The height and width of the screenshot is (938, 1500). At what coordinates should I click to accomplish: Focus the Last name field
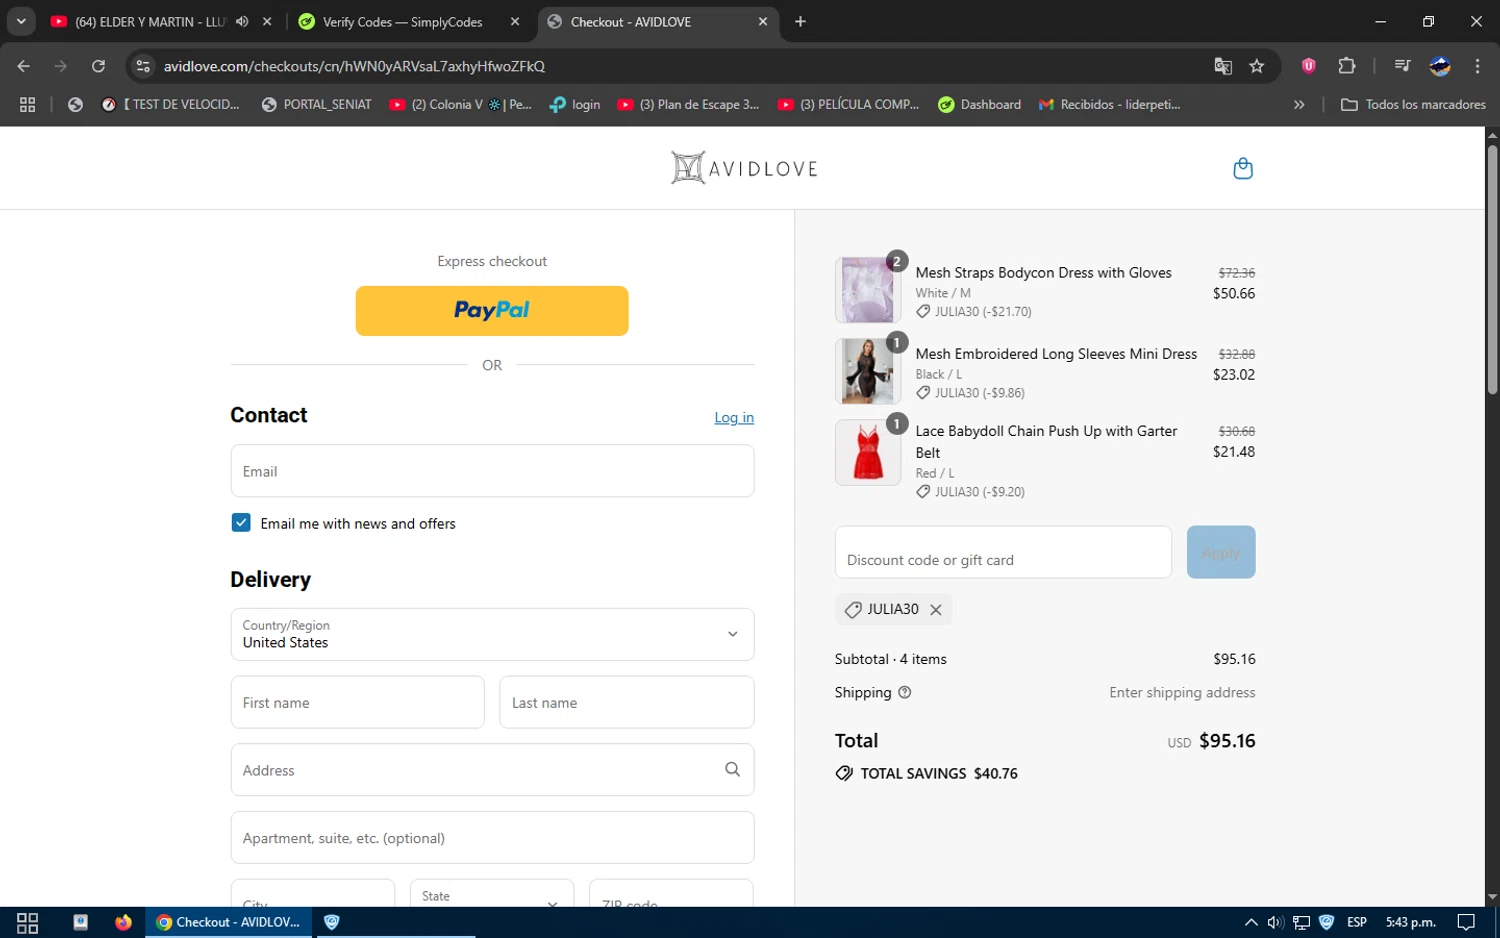point(626,702)
